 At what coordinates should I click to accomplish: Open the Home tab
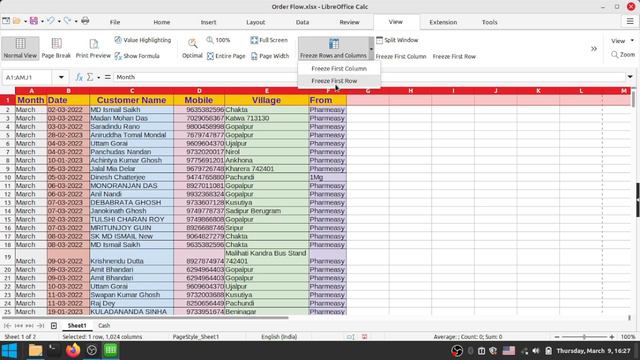click(162, 22)
